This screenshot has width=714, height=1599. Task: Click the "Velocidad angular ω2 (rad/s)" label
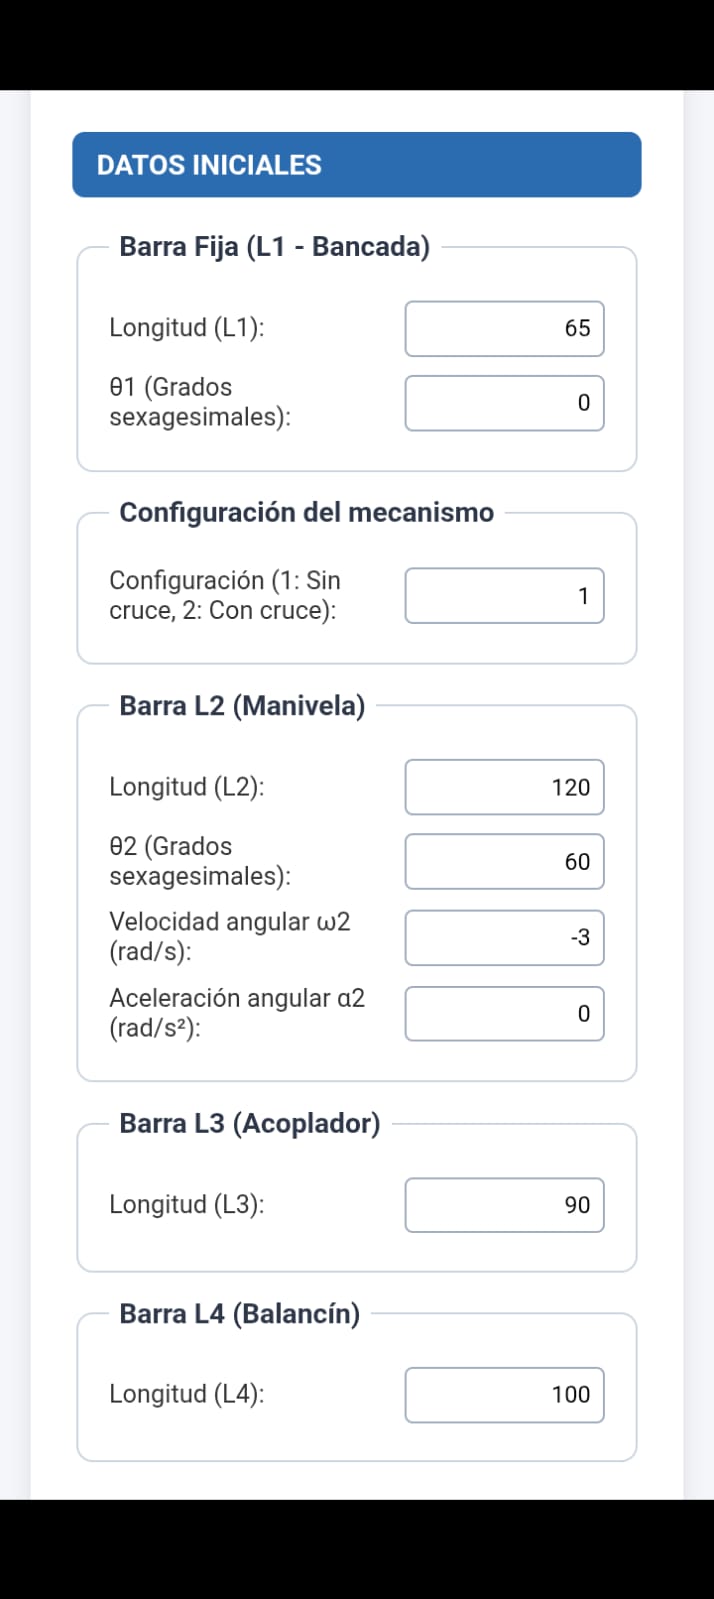[230, 936]
